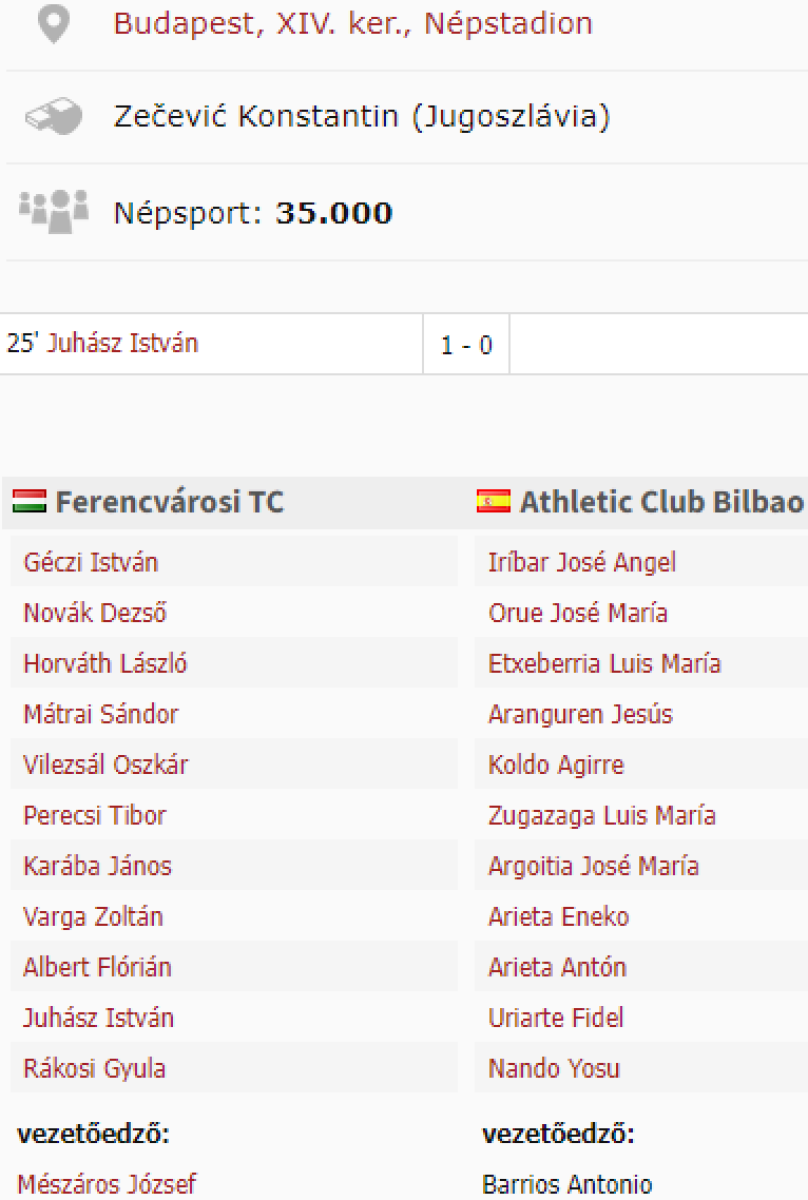Open Rákosi Gyula's player profile
The height and width of the screenshot is (1200, 808).
[94, 1068]
